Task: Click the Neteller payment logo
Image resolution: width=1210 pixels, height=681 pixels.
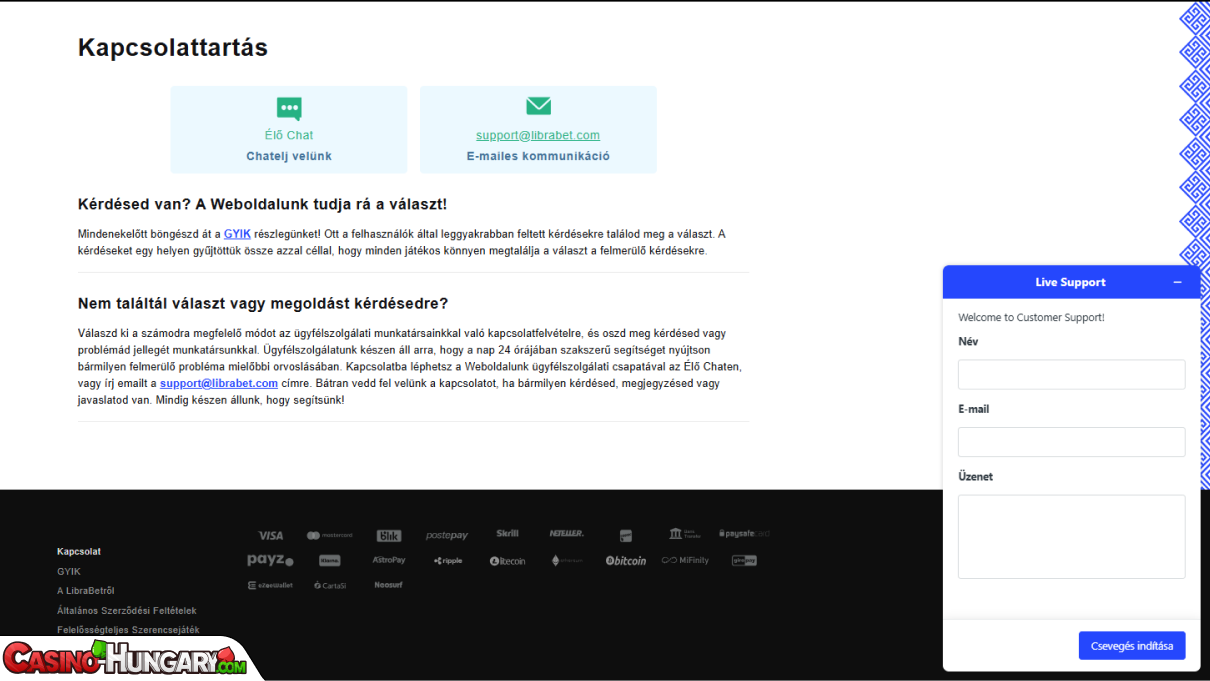Action: click(566, 534)
